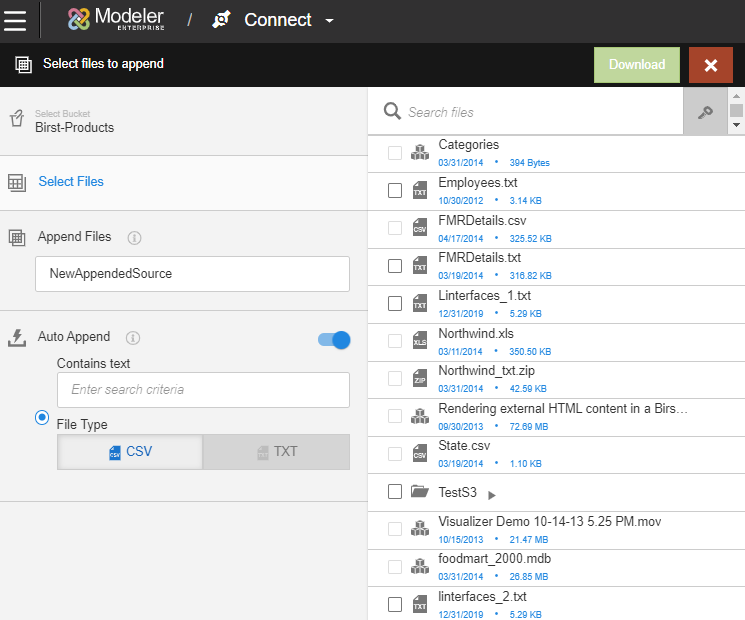Viewport: 745px width, 620px height.
Task: Open the Select Files link
Action: (71, 182)
